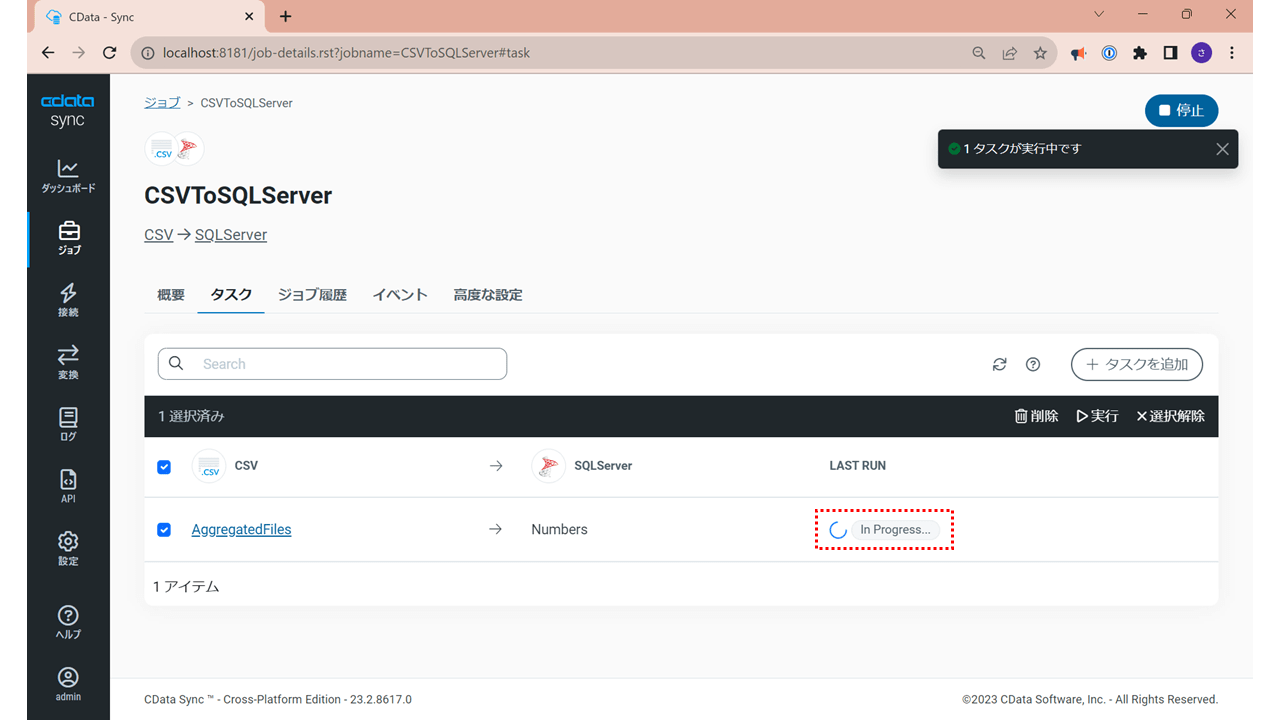
Task: Switch to the 高度な設定 tab
Action: [x=488, y=295]
